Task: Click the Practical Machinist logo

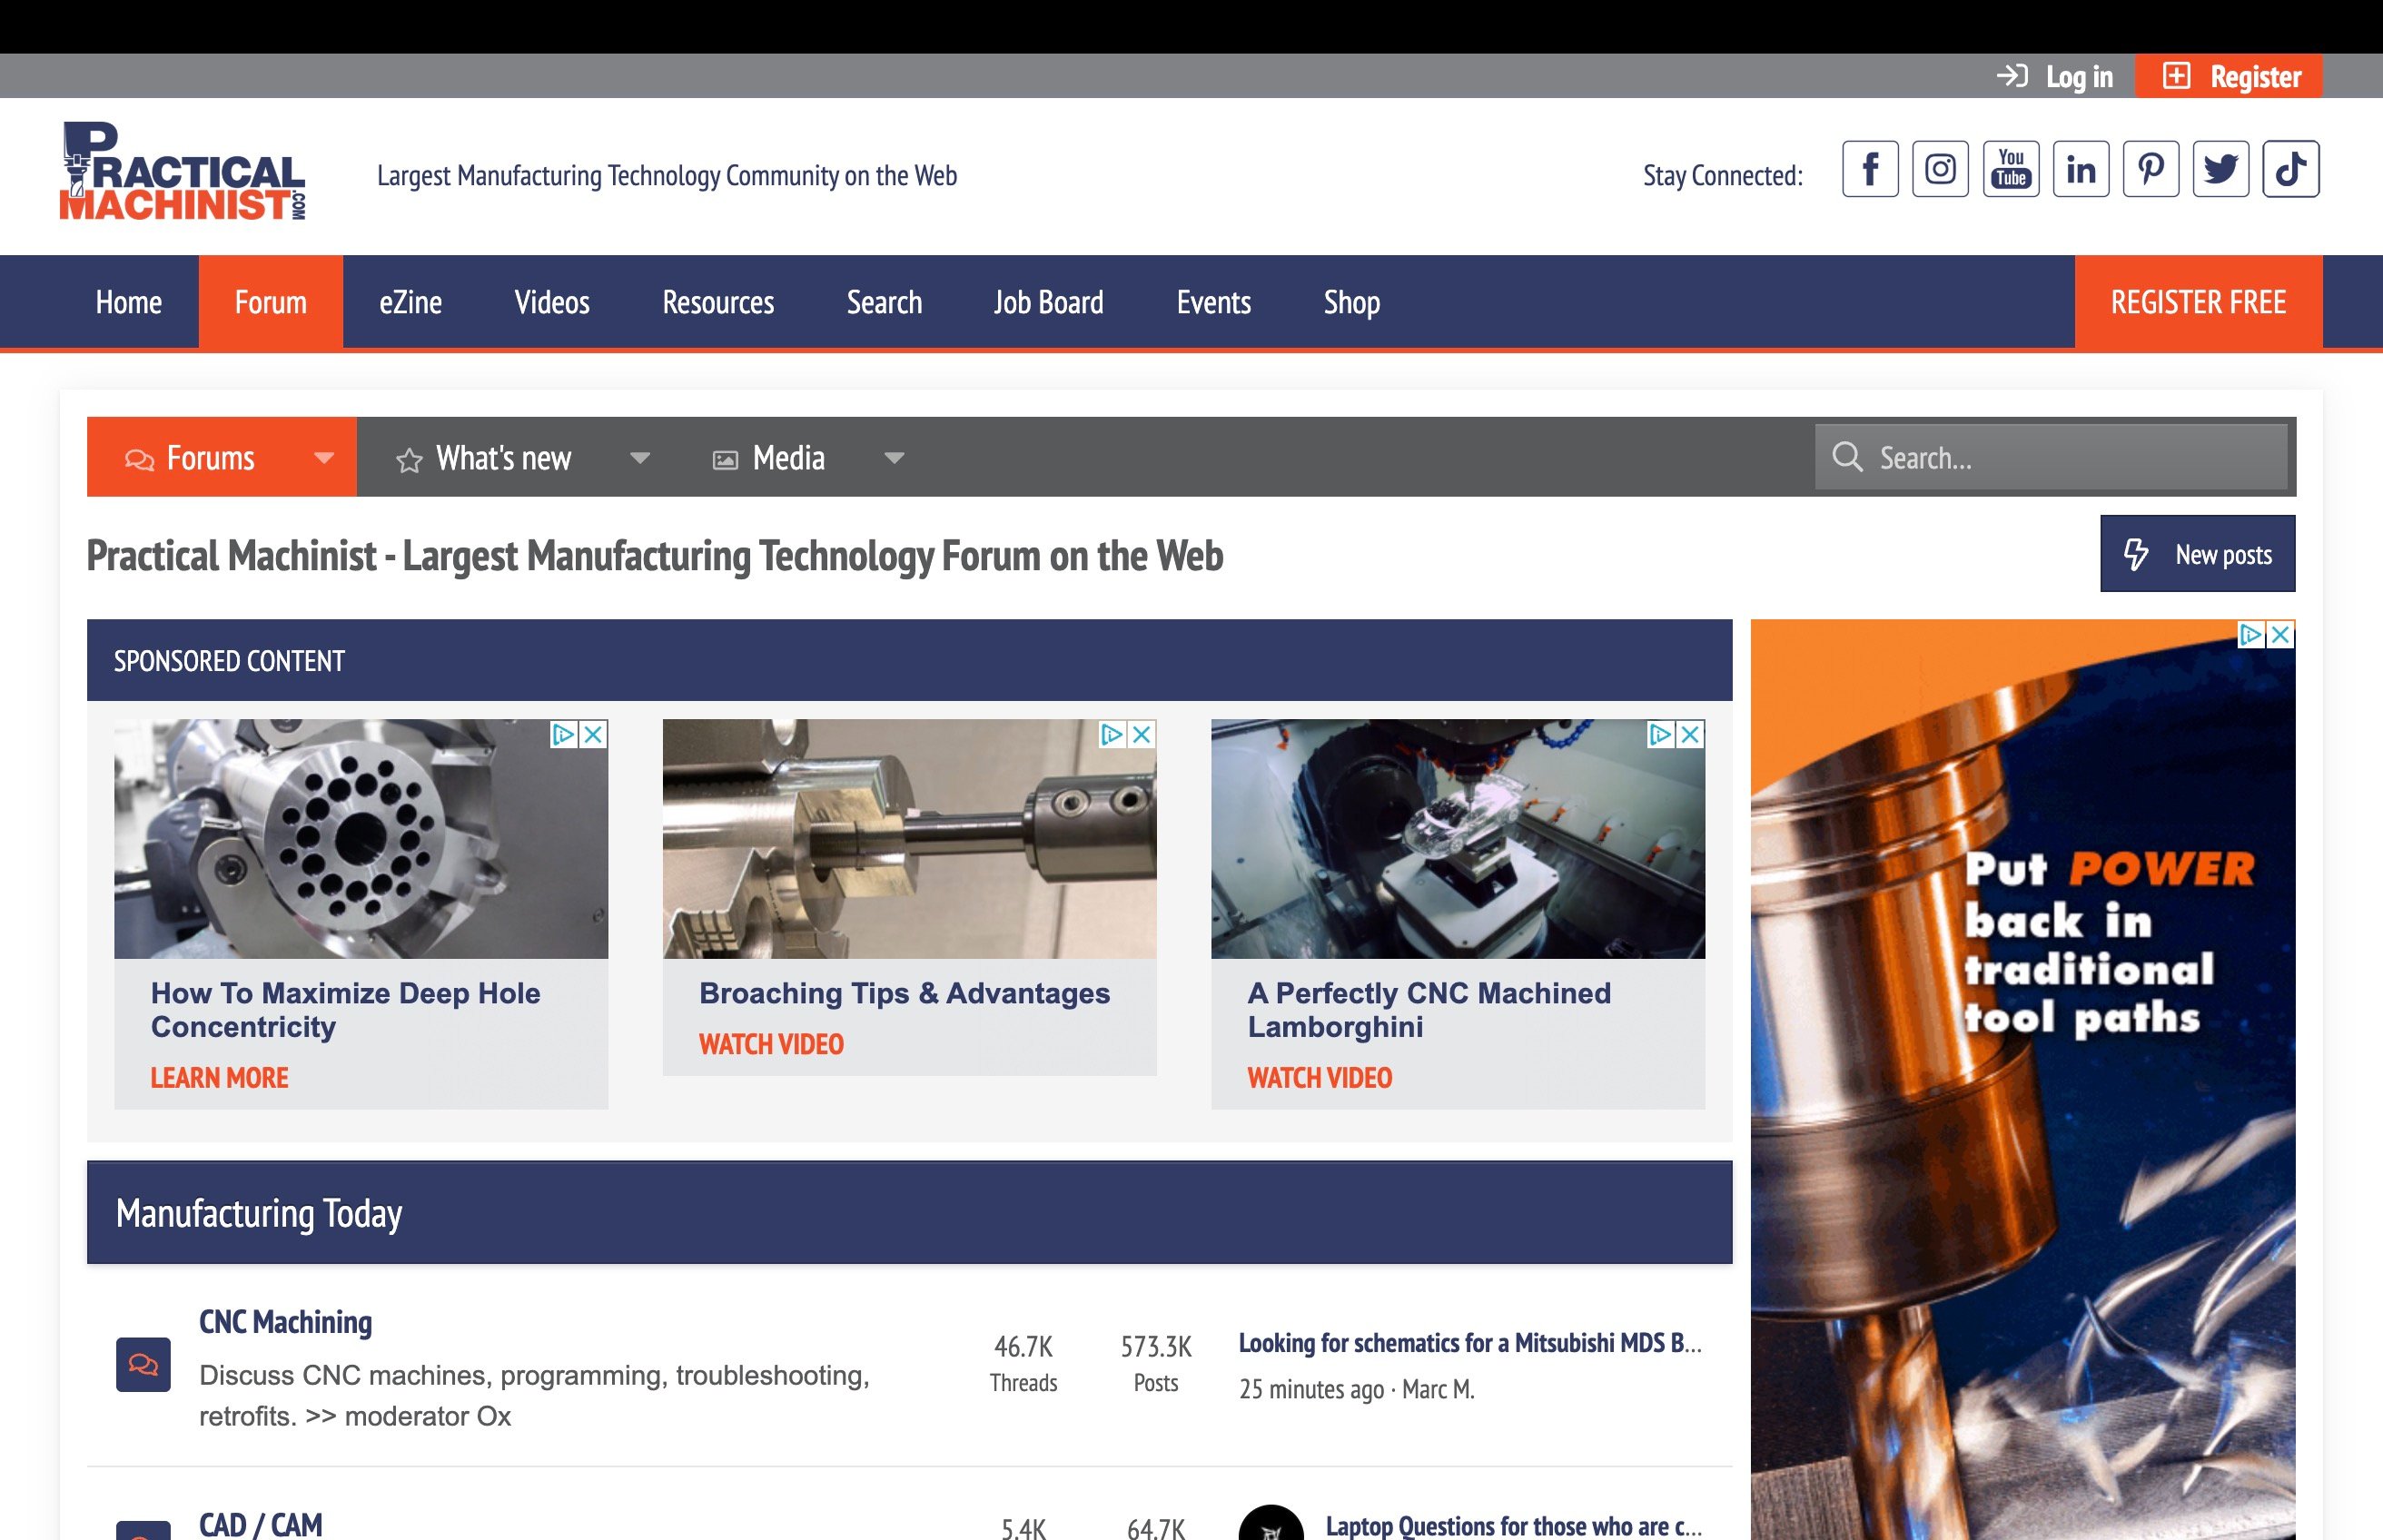Action: (183, 171)
